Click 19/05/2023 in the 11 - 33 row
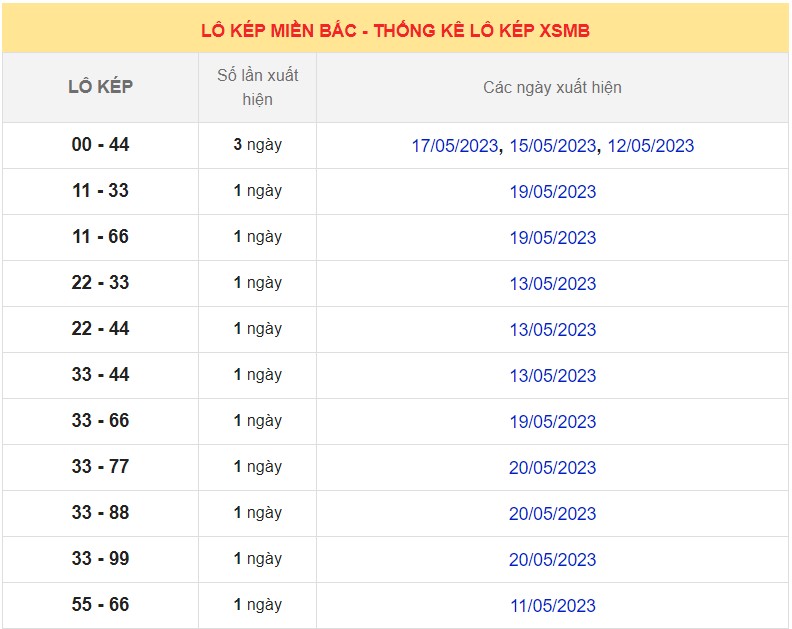792x629 pixels. click(552, 192)
